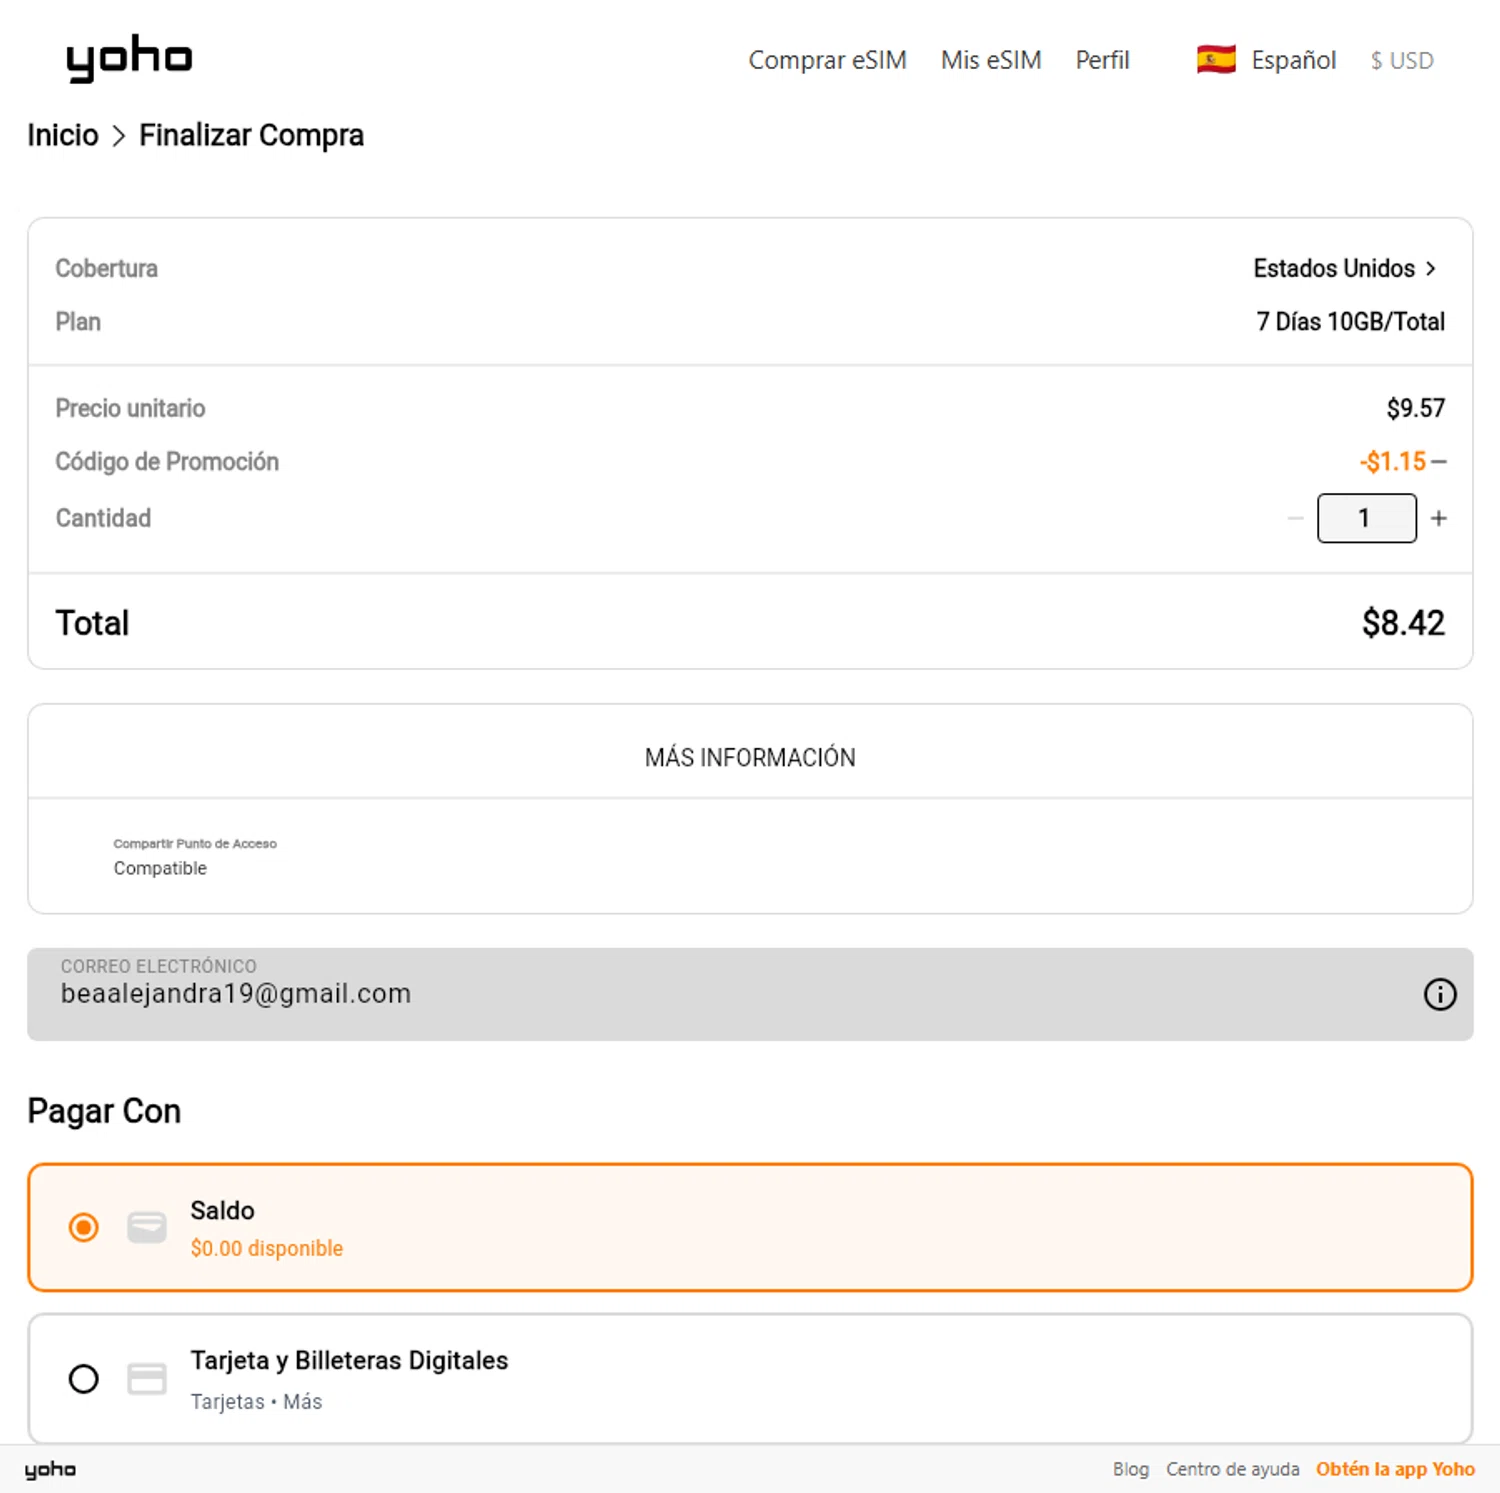Click the small yoho logo in footer
The width and height of the screenshot is (1500, 1493).
click(50, 1469)
